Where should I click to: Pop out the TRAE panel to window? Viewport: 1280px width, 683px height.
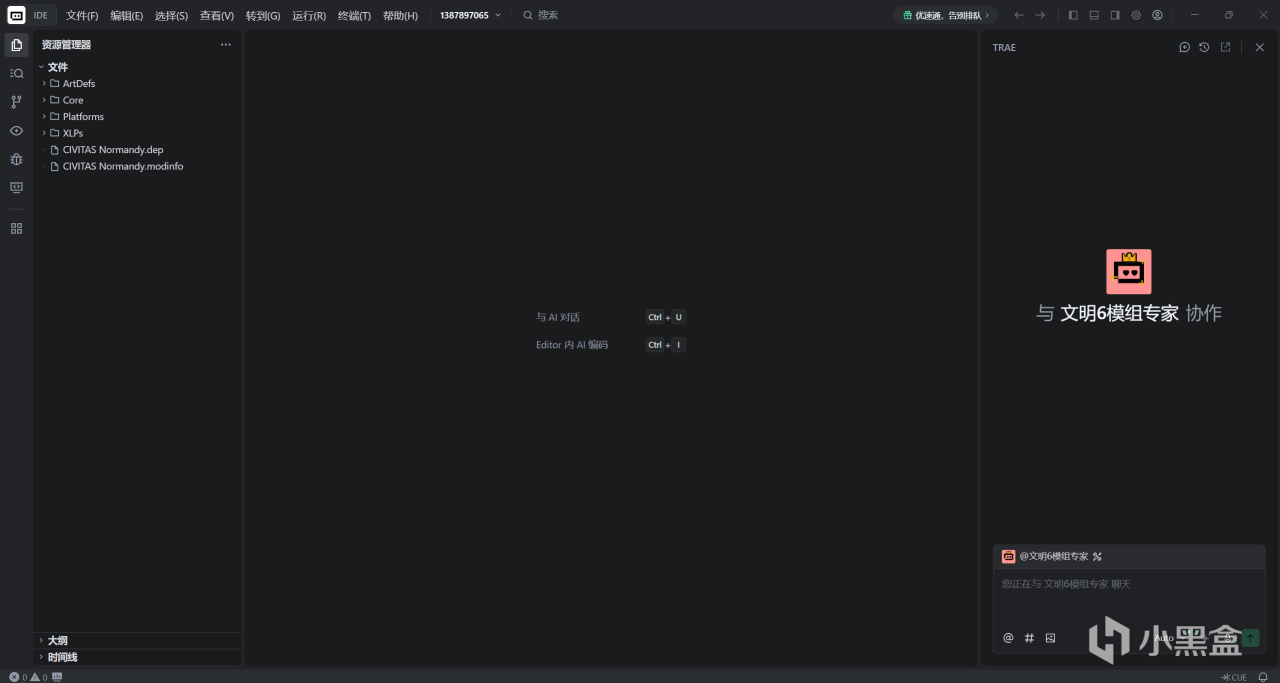tap(1225, 47)
